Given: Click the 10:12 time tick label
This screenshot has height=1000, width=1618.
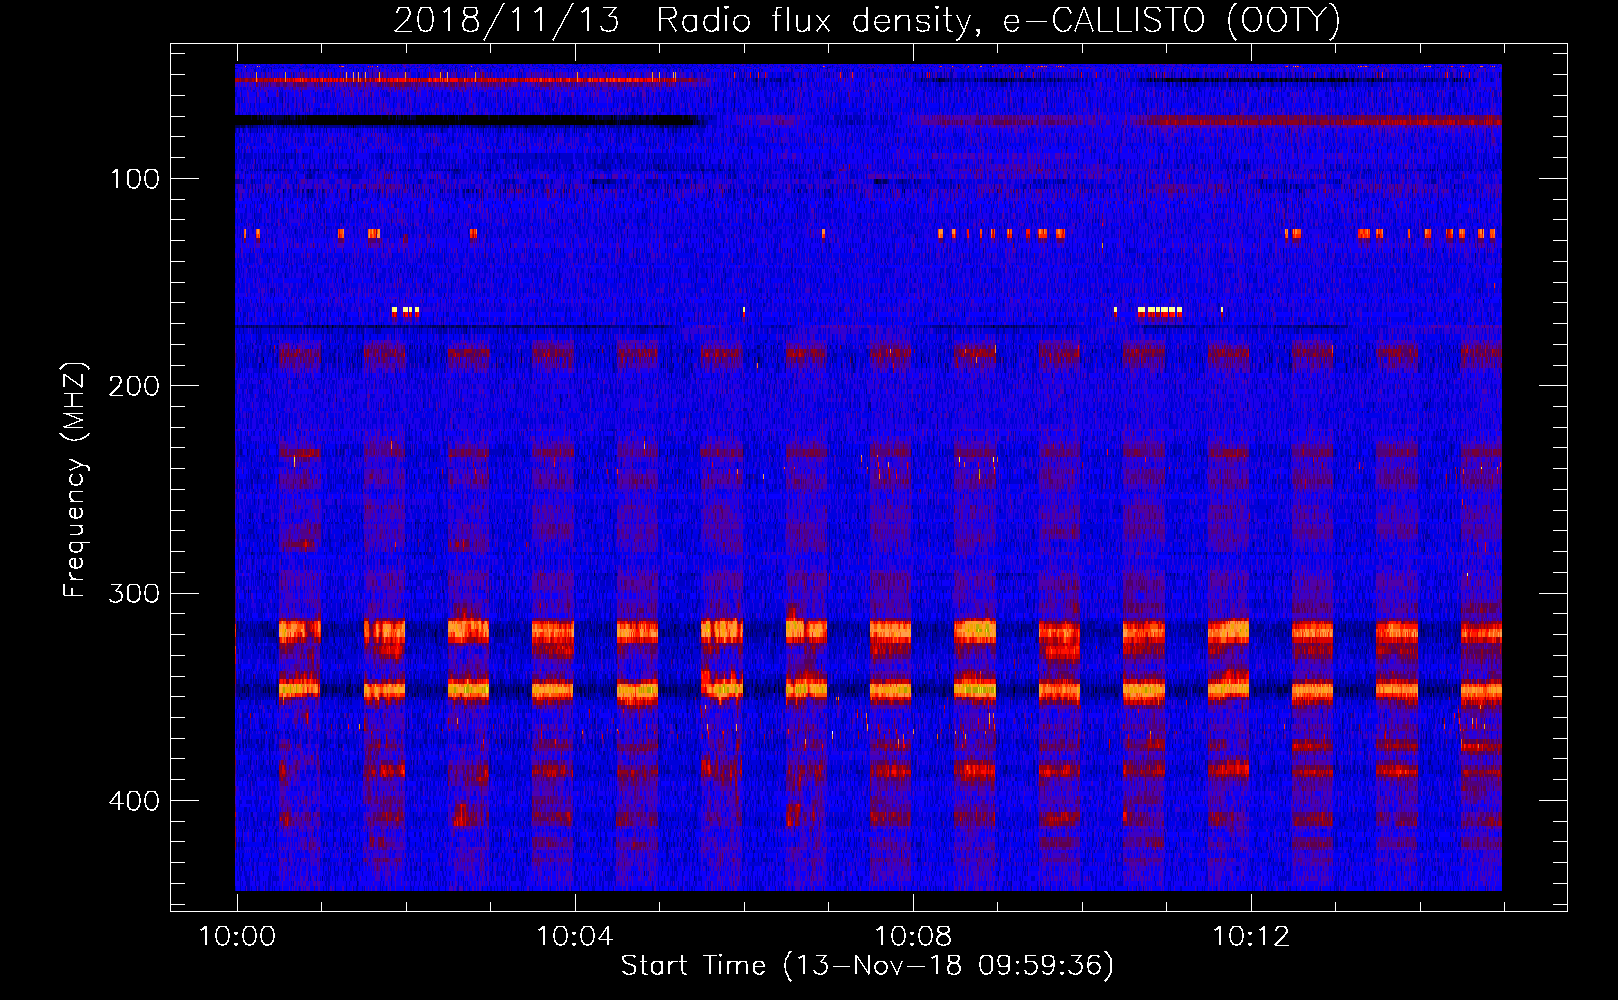Looking at the screenshot, I should tap(1251, 936).
